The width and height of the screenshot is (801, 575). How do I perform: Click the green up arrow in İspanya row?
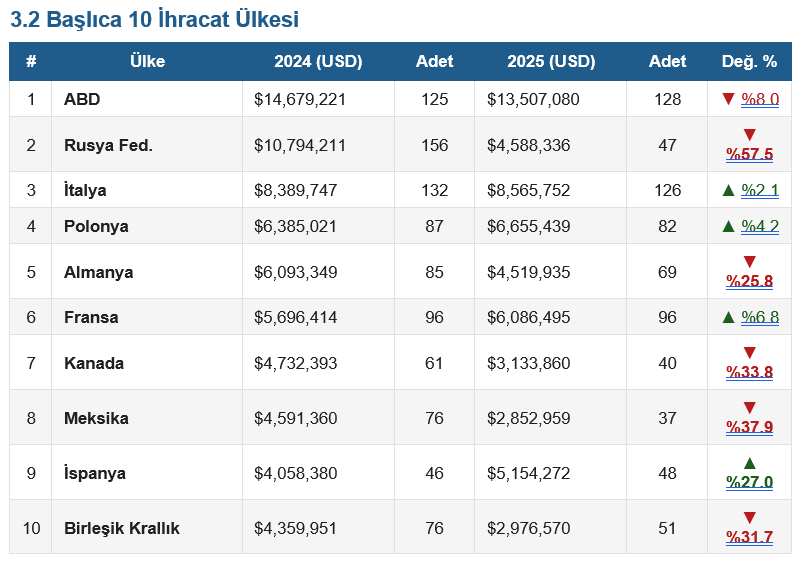point(749,463)
